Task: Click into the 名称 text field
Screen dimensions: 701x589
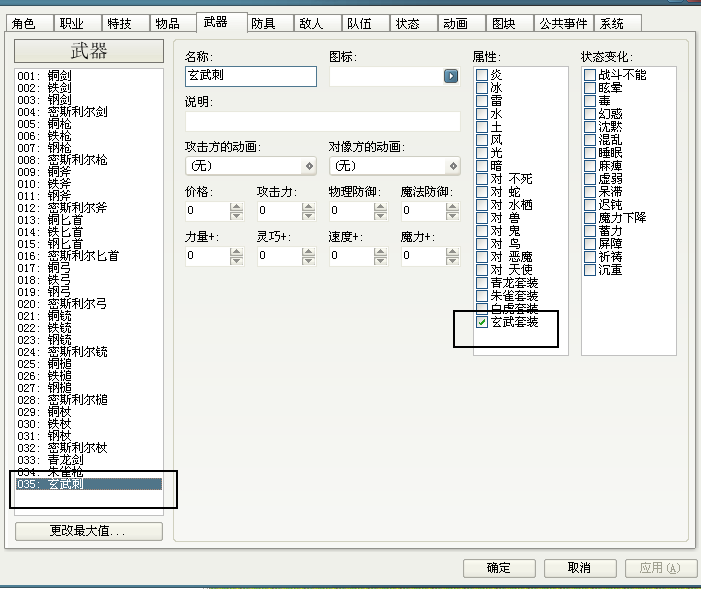Action: (x=251, y=76)
